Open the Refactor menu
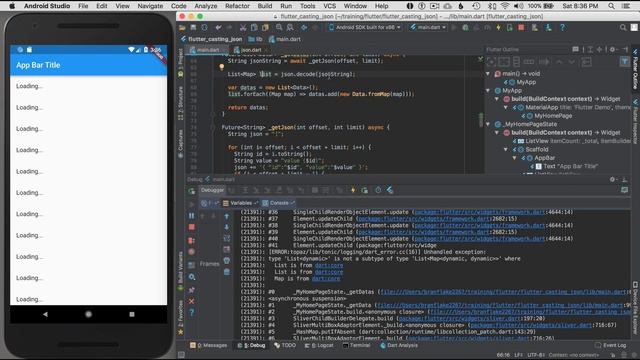This screenshot has height=360, width=640. coord(237,6)
